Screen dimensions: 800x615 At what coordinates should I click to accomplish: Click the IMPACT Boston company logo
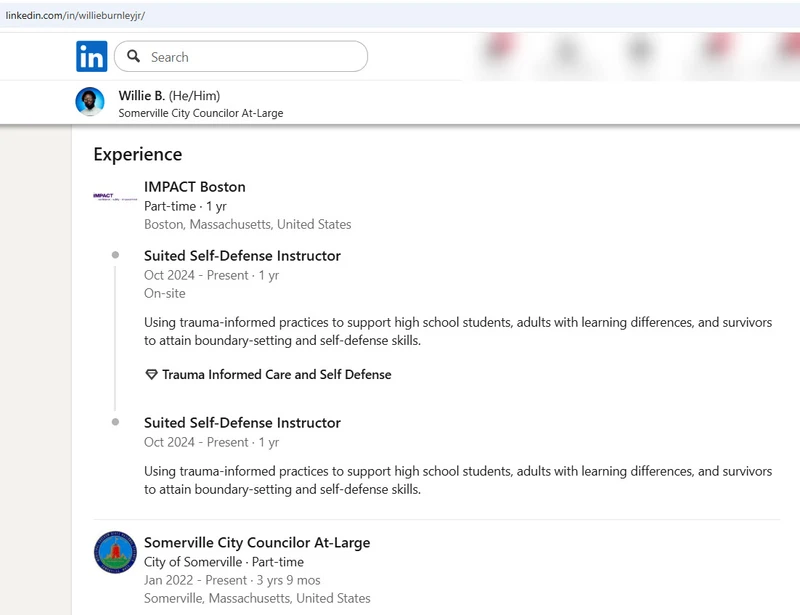(x=114, y=196)
